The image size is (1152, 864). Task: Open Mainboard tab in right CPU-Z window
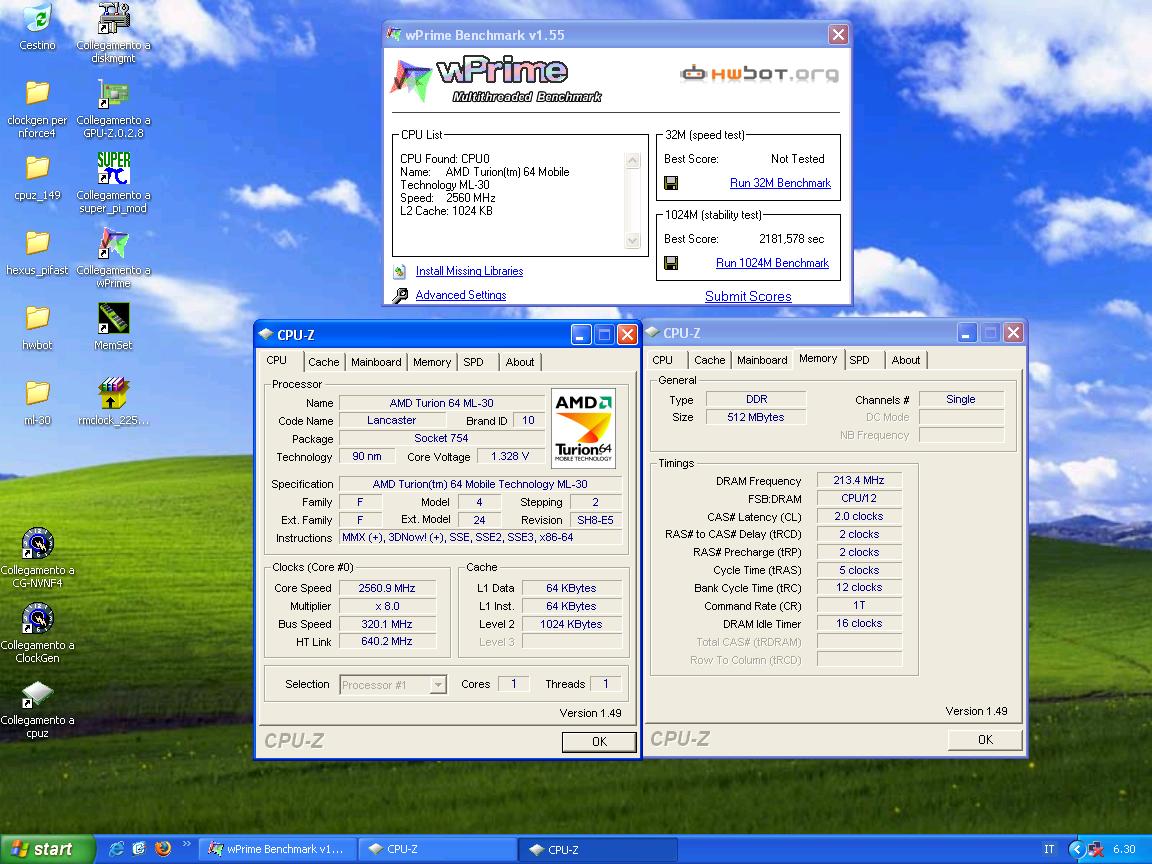pyautogui.click(x=762, y=360)
